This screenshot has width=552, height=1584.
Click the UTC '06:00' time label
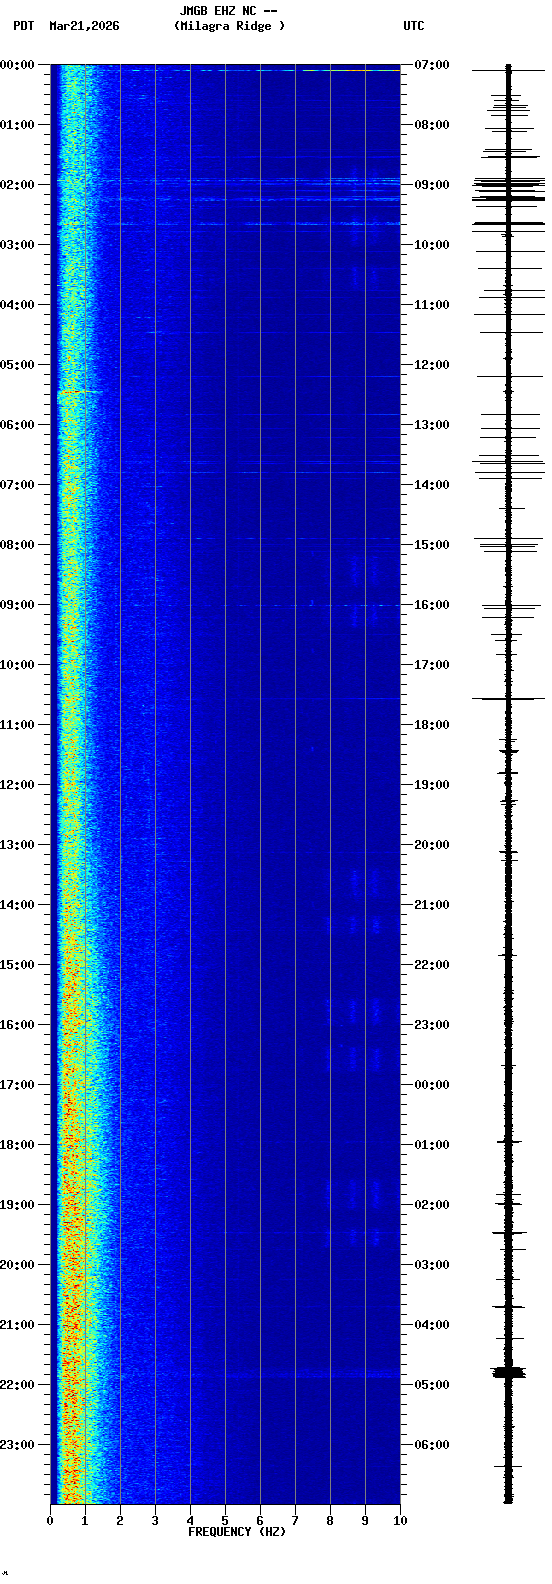[x=432, y=1445]
